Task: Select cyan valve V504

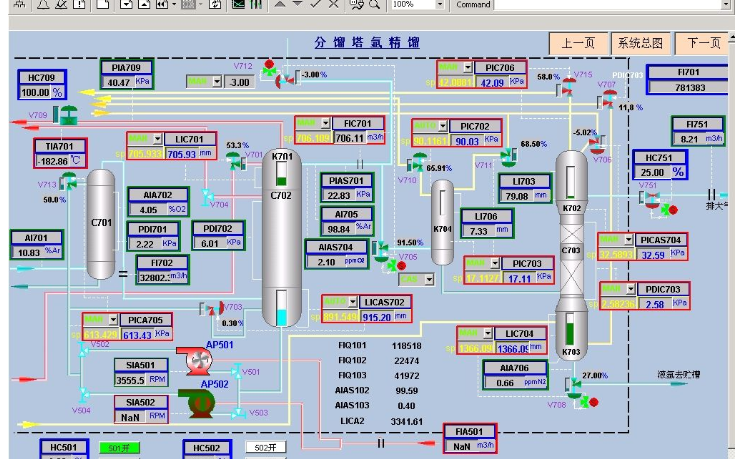Action: point(84,395)
